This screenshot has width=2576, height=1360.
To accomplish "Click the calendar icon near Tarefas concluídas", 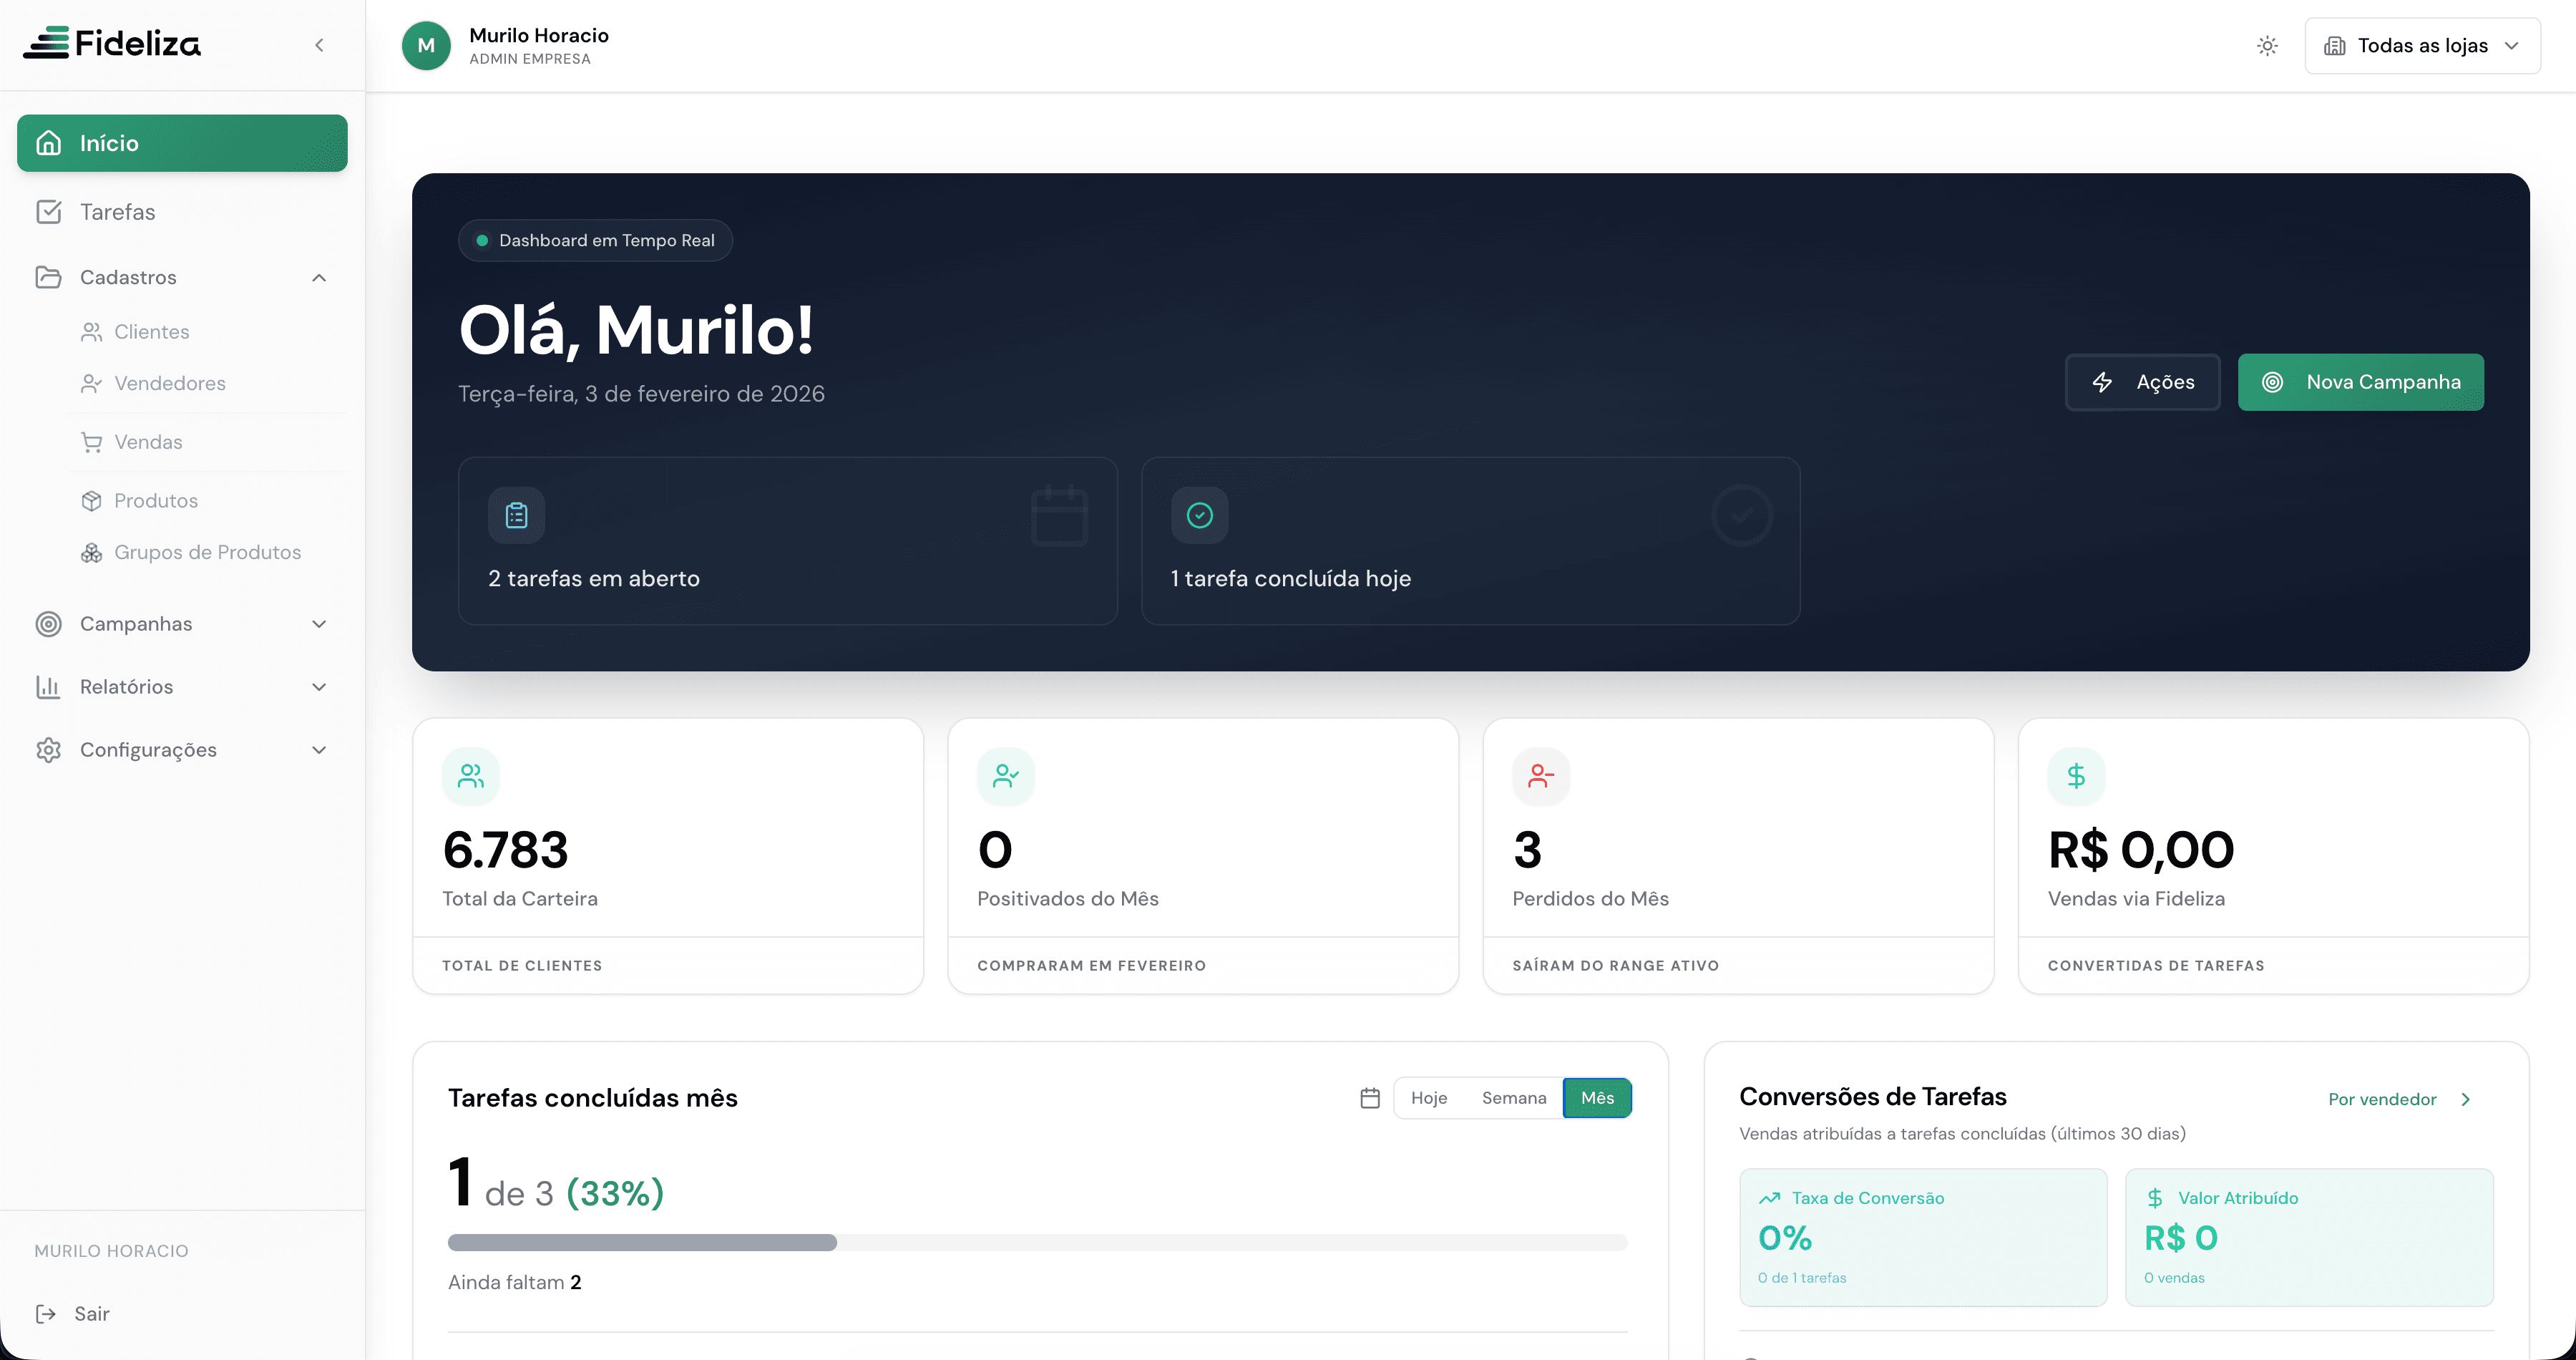I will (1370, 1097).
